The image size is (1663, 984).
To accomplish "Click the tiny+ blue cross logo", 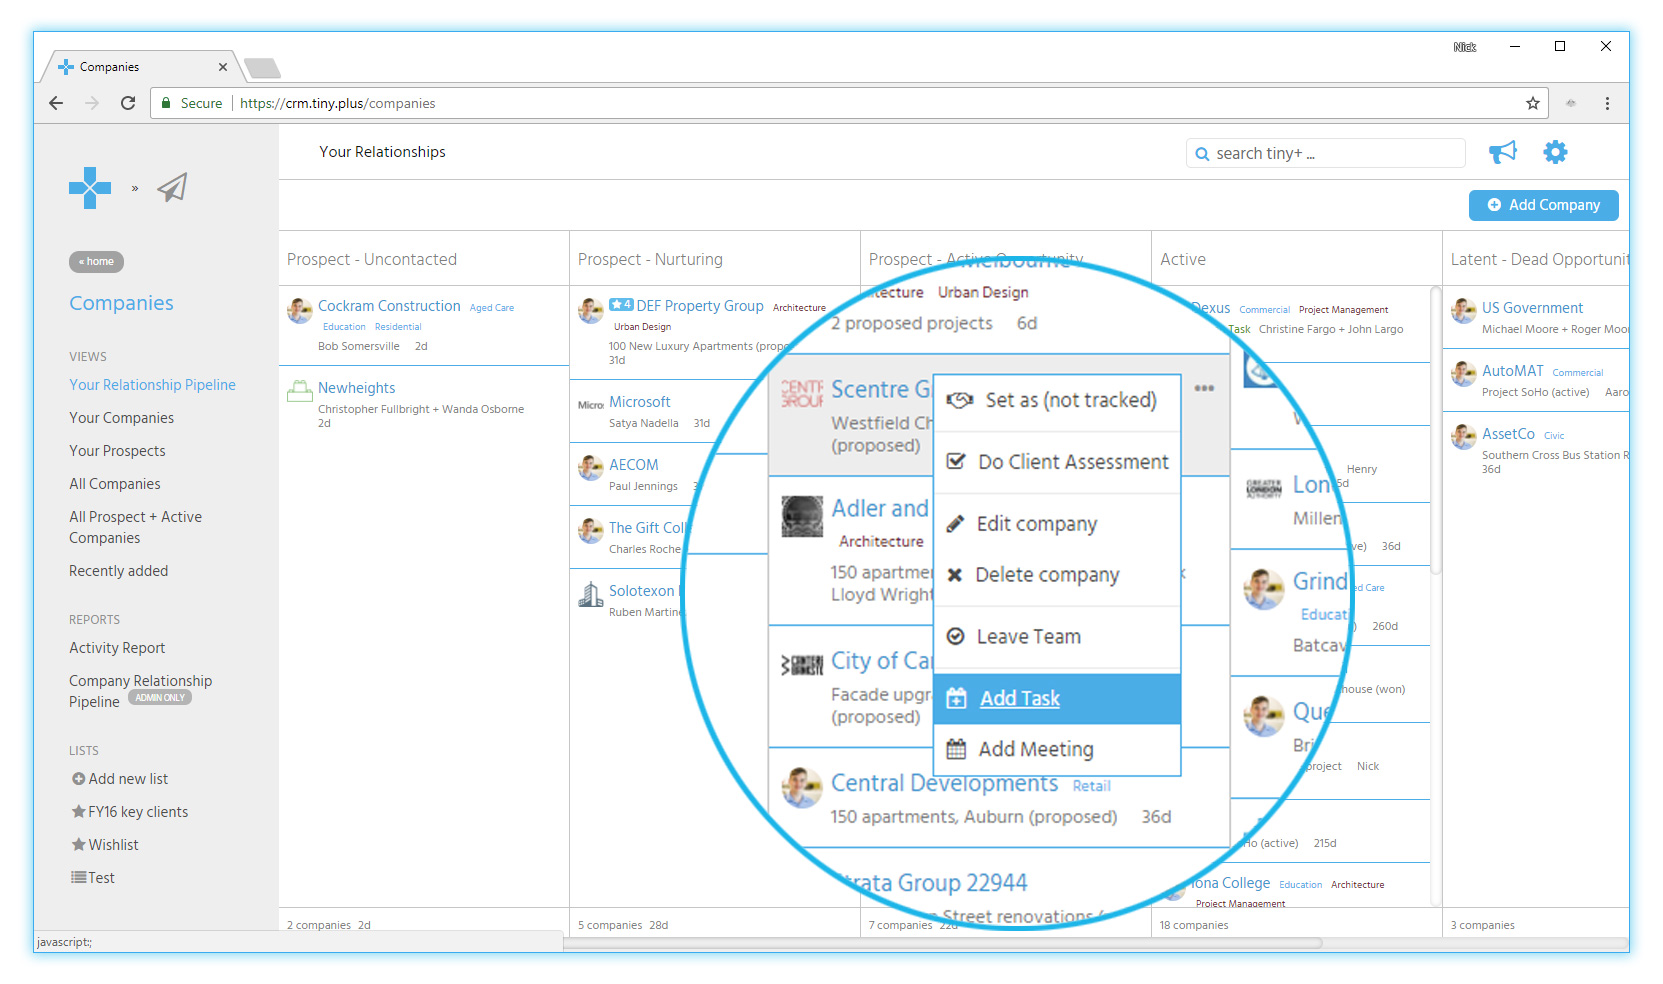I will pos(90,188).
